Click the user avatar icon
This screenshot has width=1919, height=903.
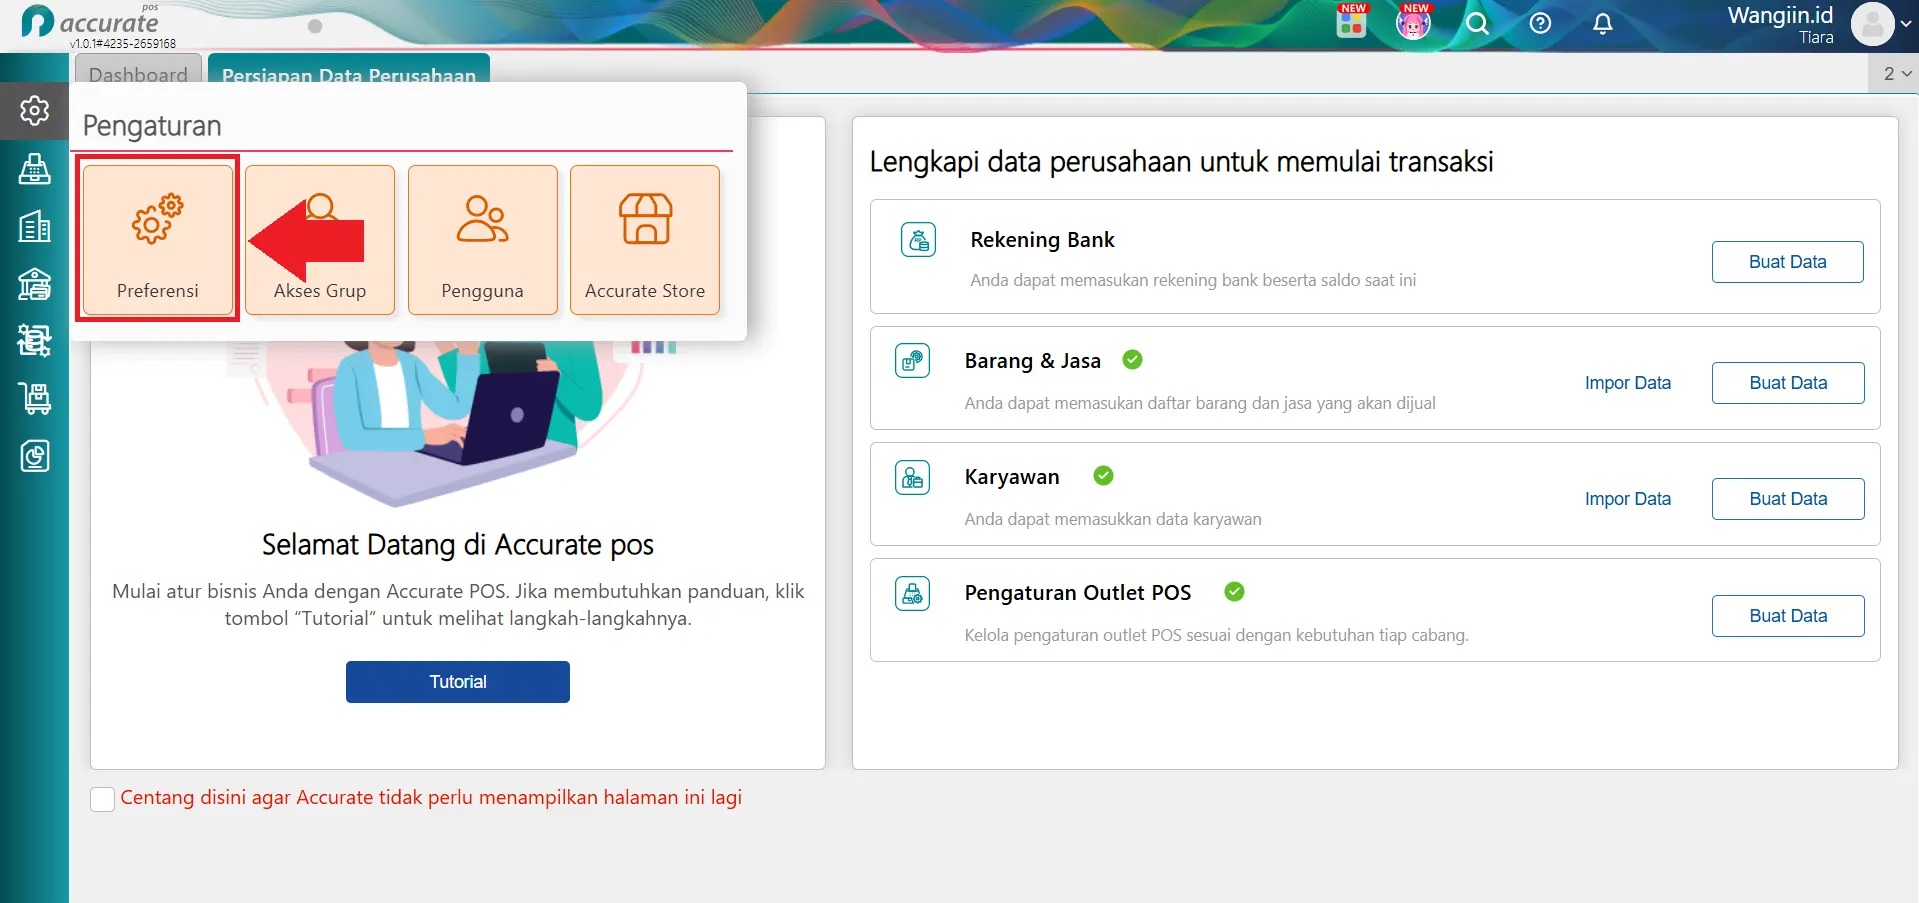[1872, 24]
